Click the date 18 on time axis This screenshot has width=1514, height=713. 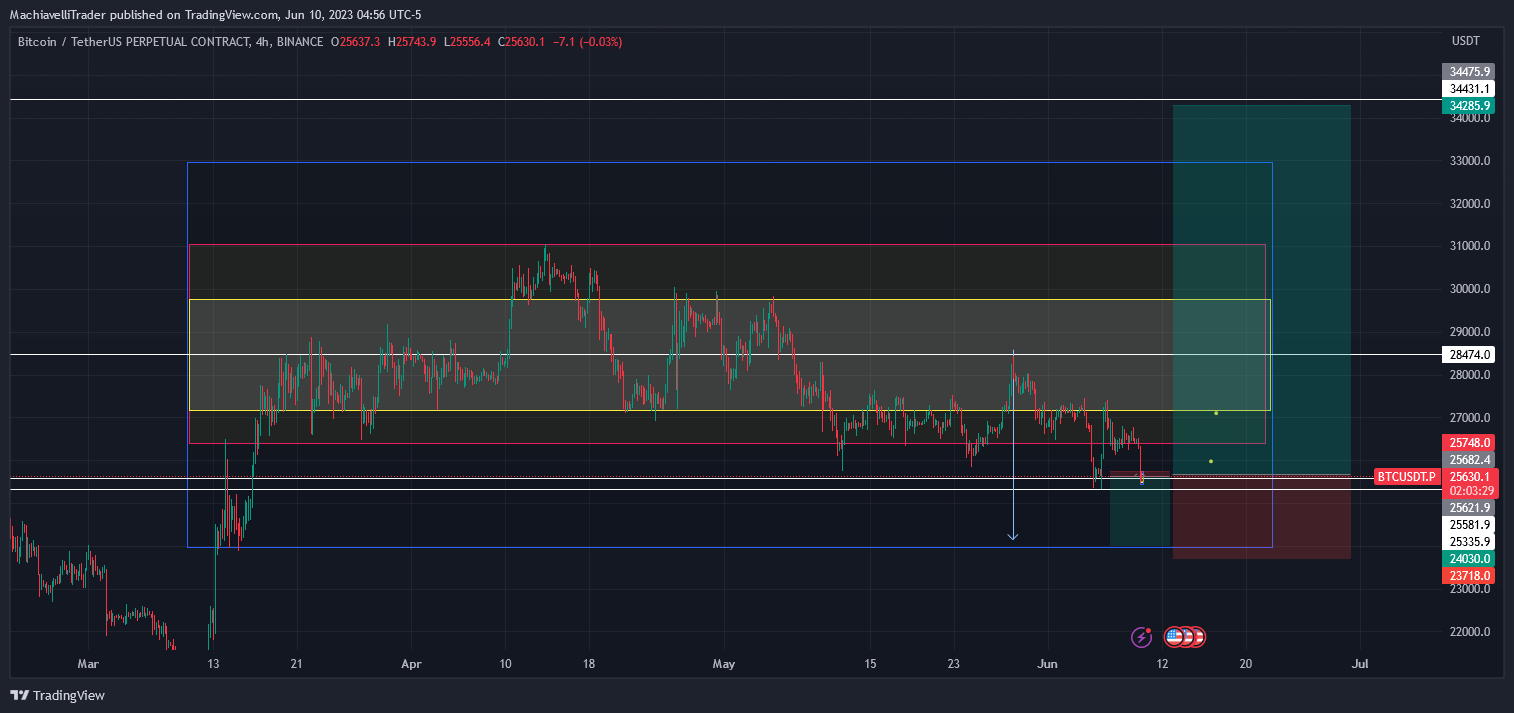(x=589, y=663)
